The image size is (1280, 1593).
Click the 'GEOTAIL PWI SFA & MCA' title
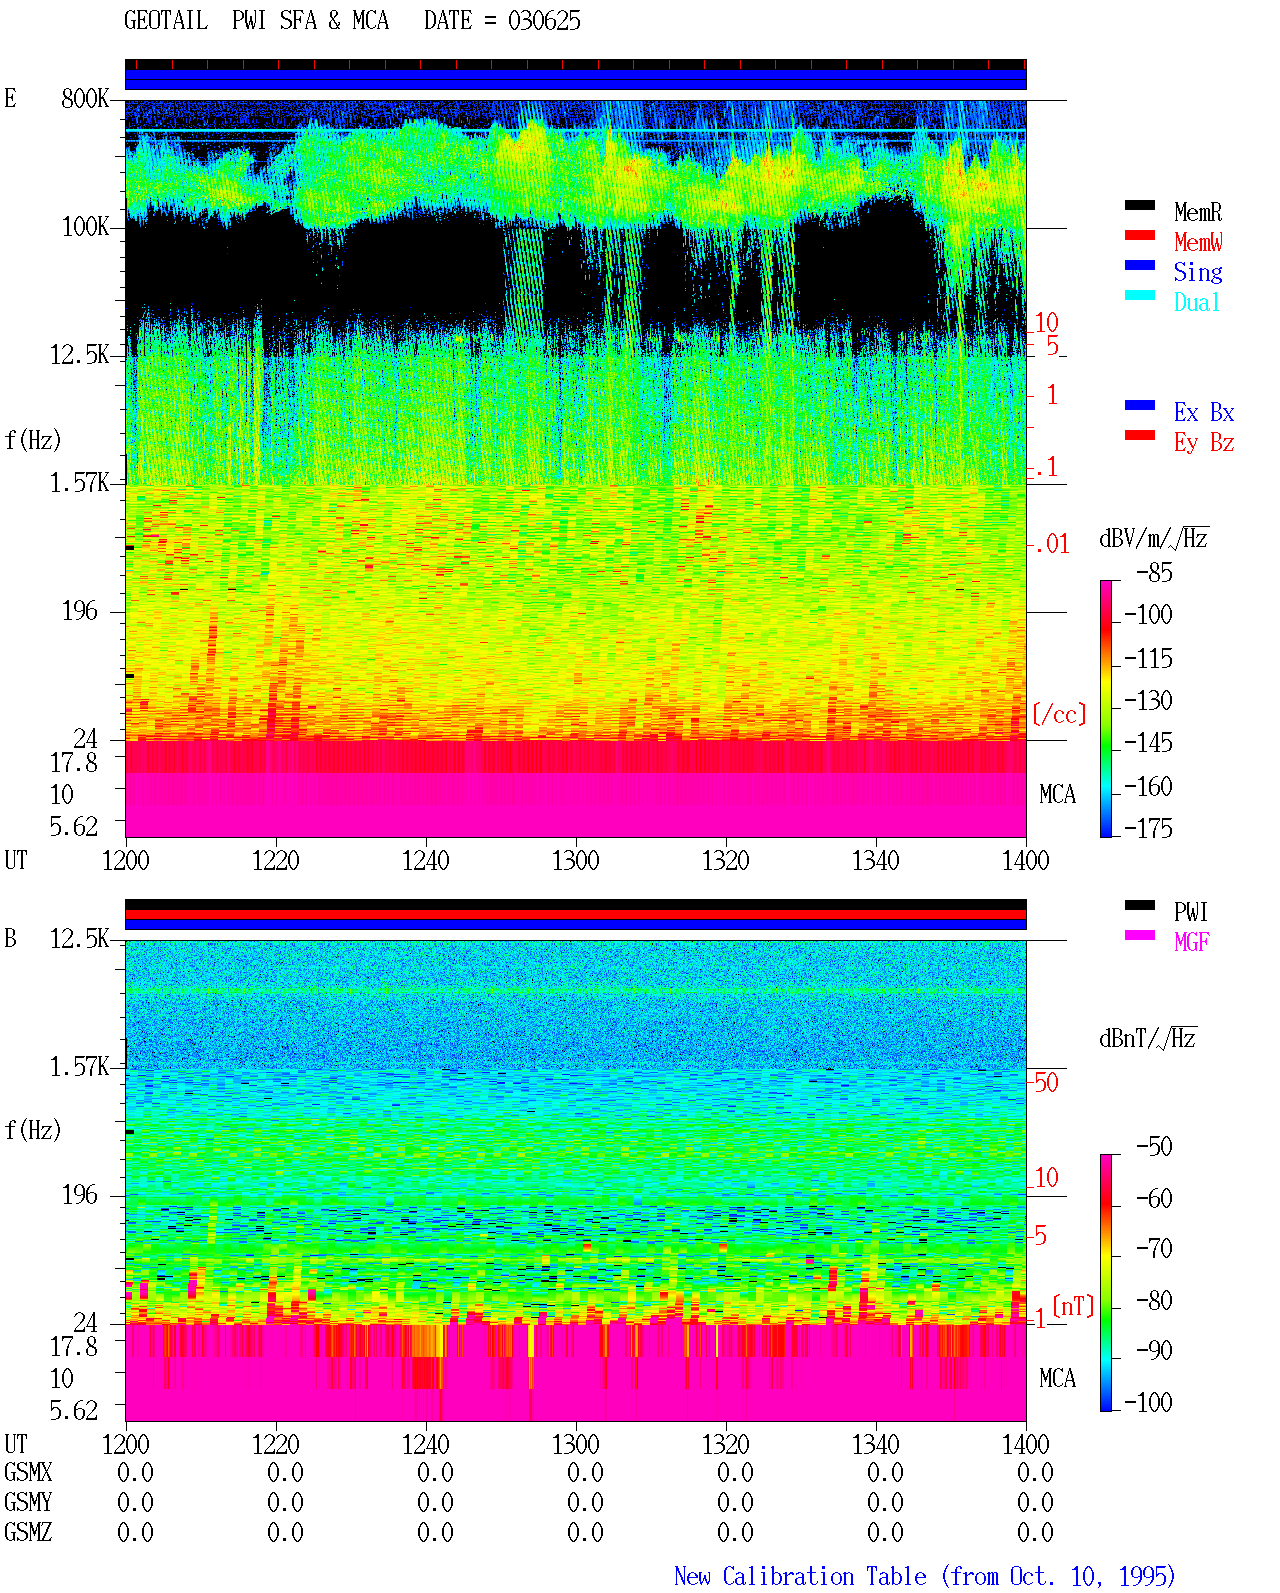click(x=256, y=21)
